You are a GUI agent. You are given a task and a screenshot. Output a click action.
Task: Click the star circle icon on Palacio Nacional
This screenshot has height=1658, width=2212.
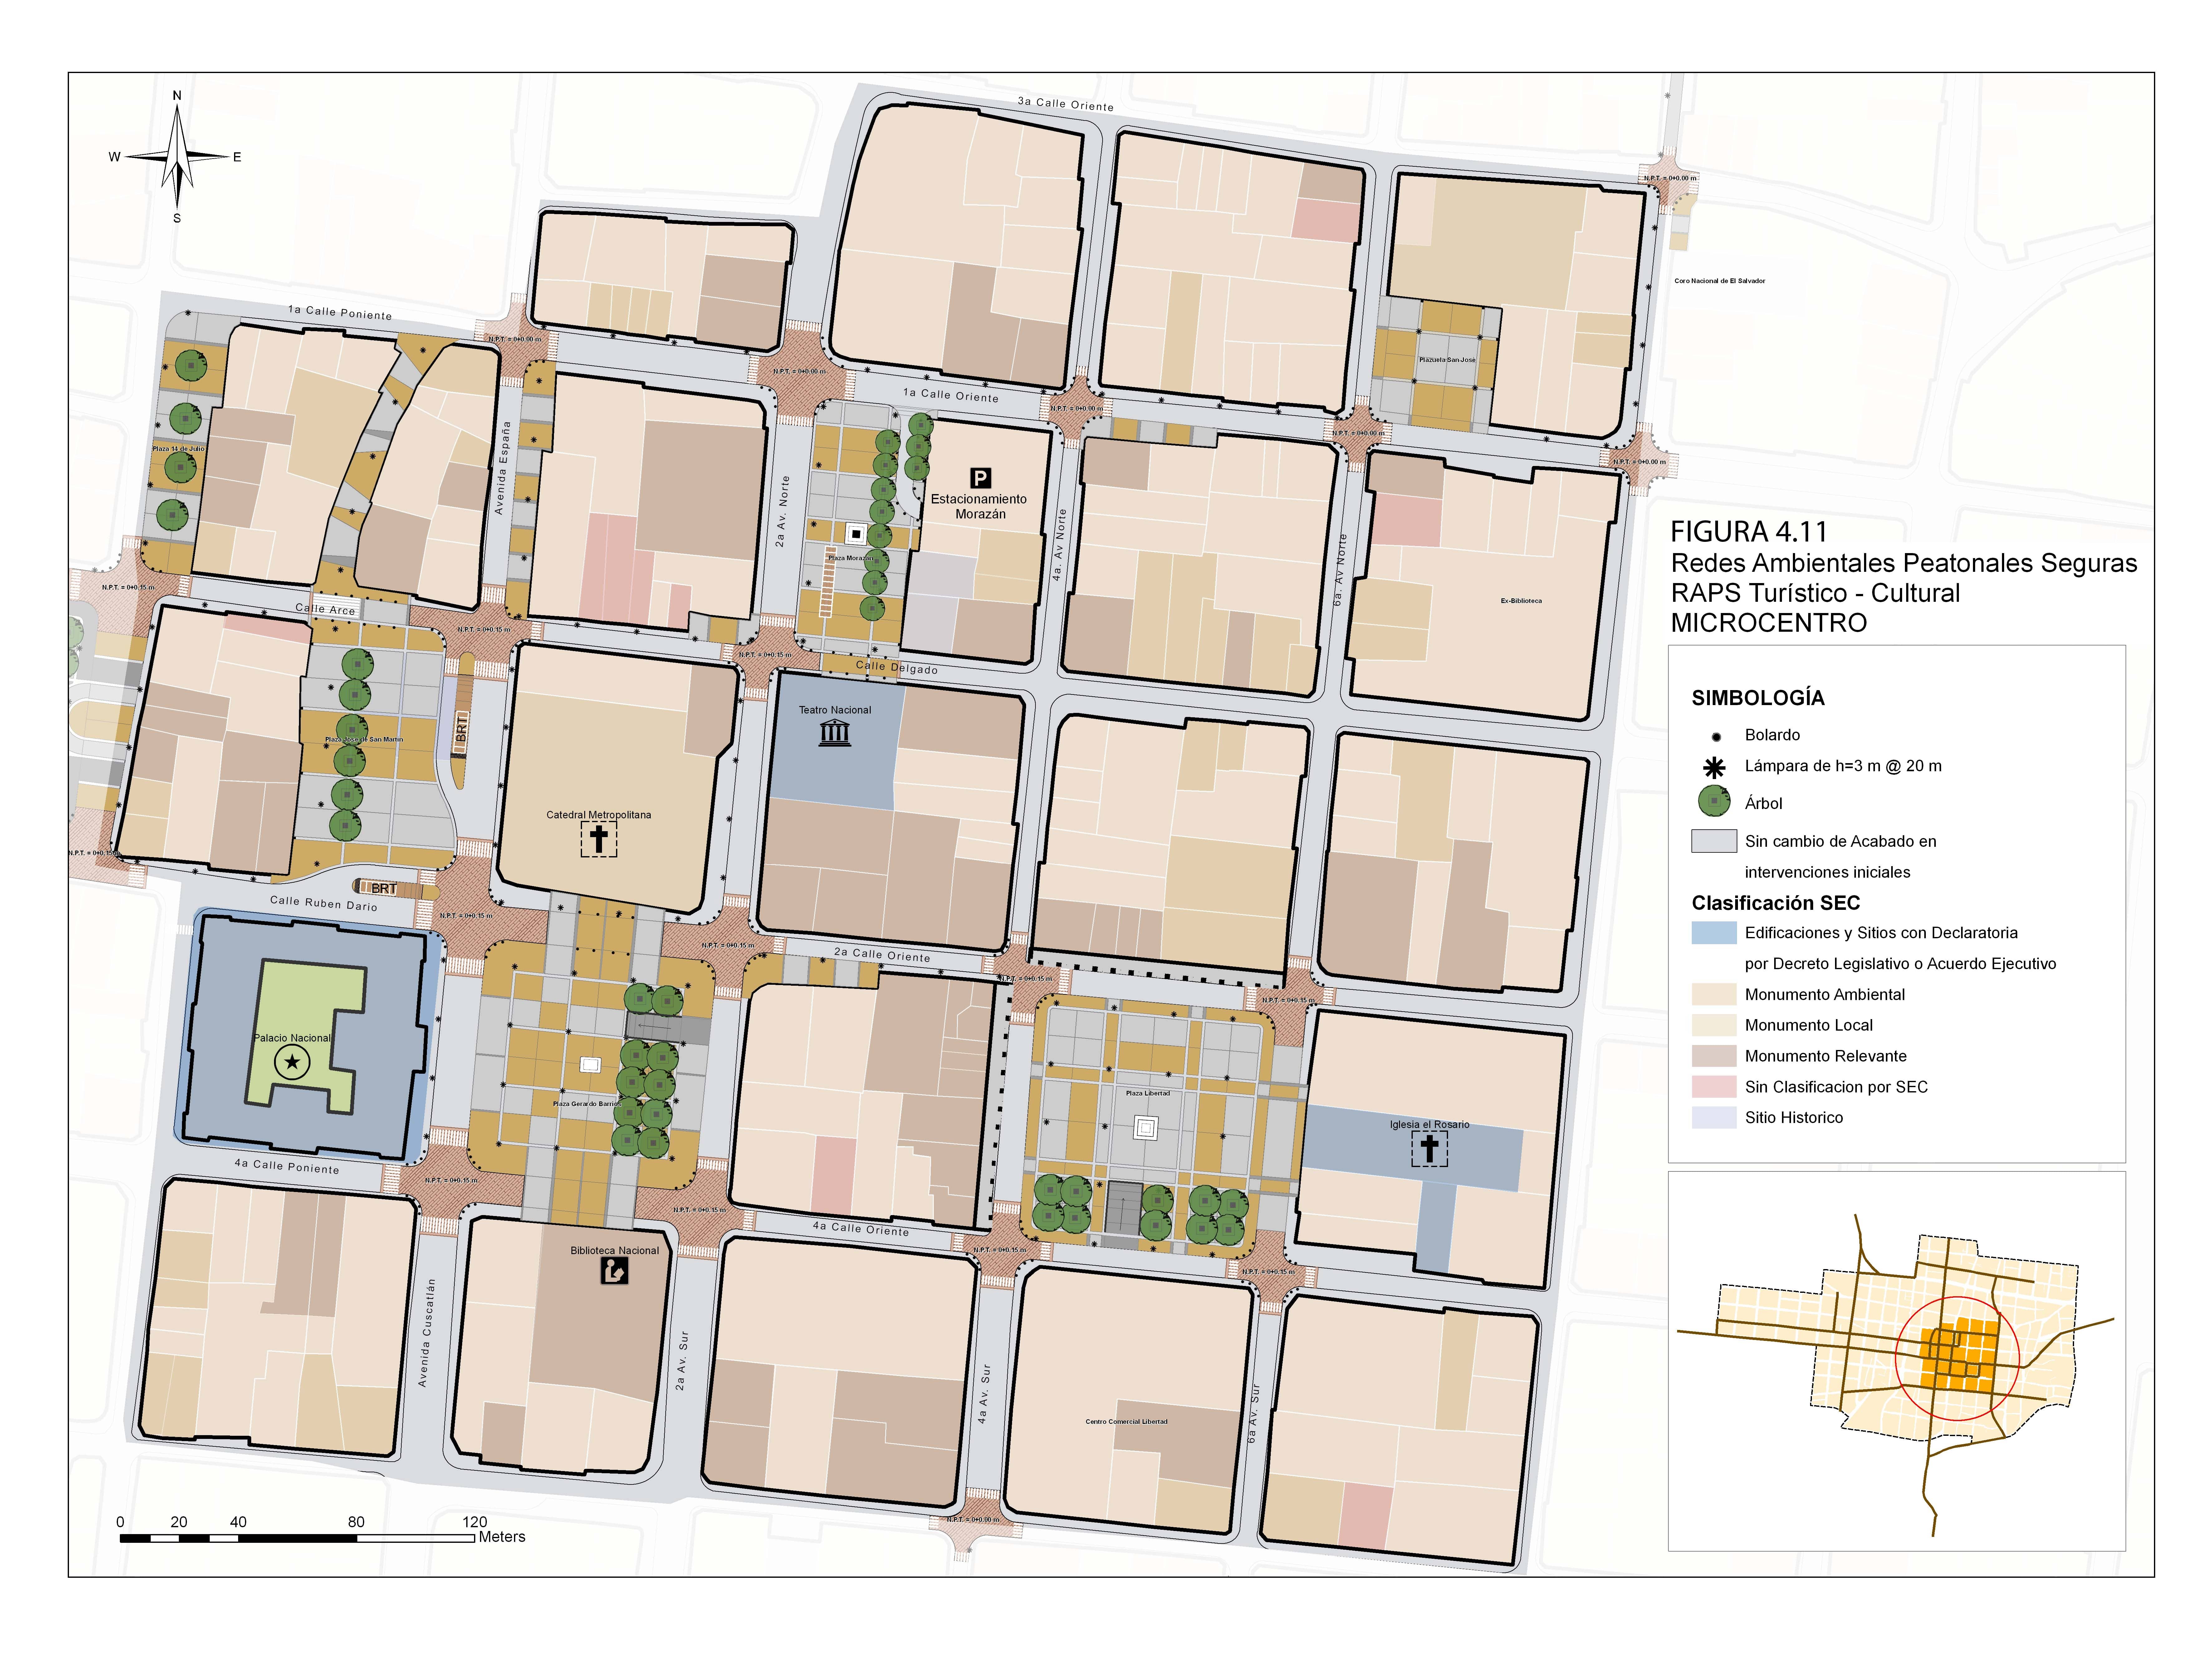(292, 1062)
